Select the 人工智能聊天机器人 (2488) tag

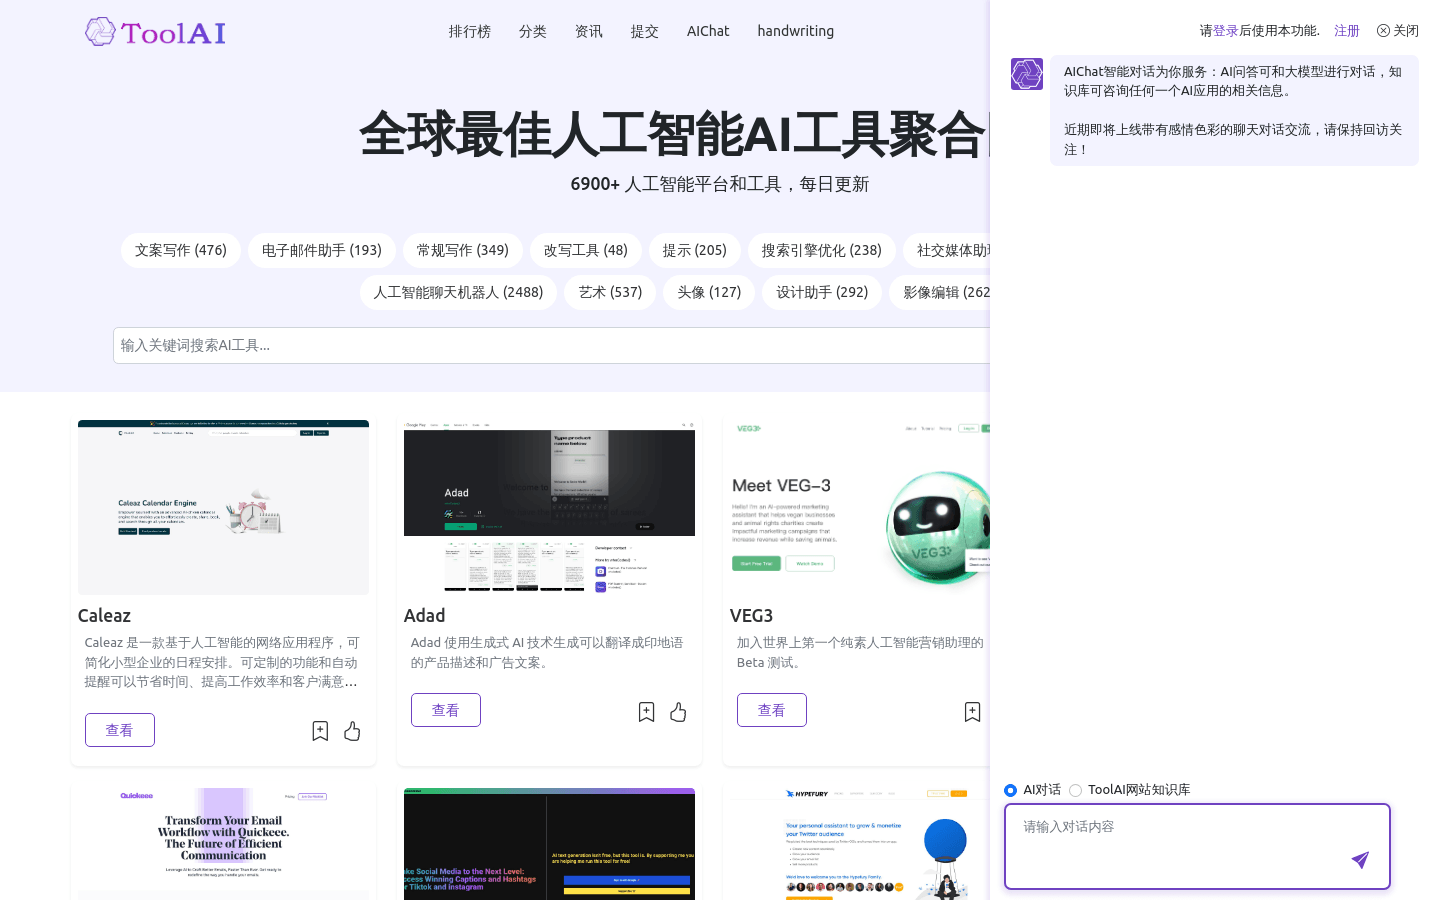pos(458,292)
